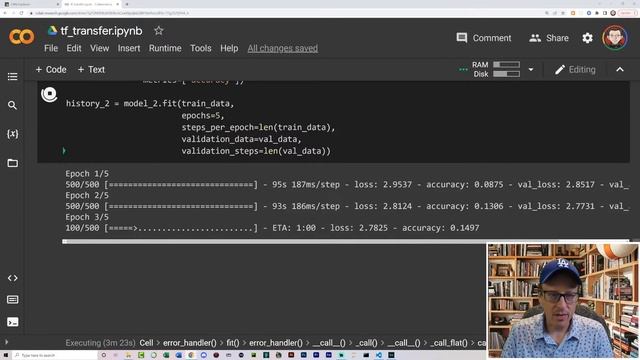Click the validation_steps code line
640x360 pixels.
pyautogui.click(x=256, y=151)
